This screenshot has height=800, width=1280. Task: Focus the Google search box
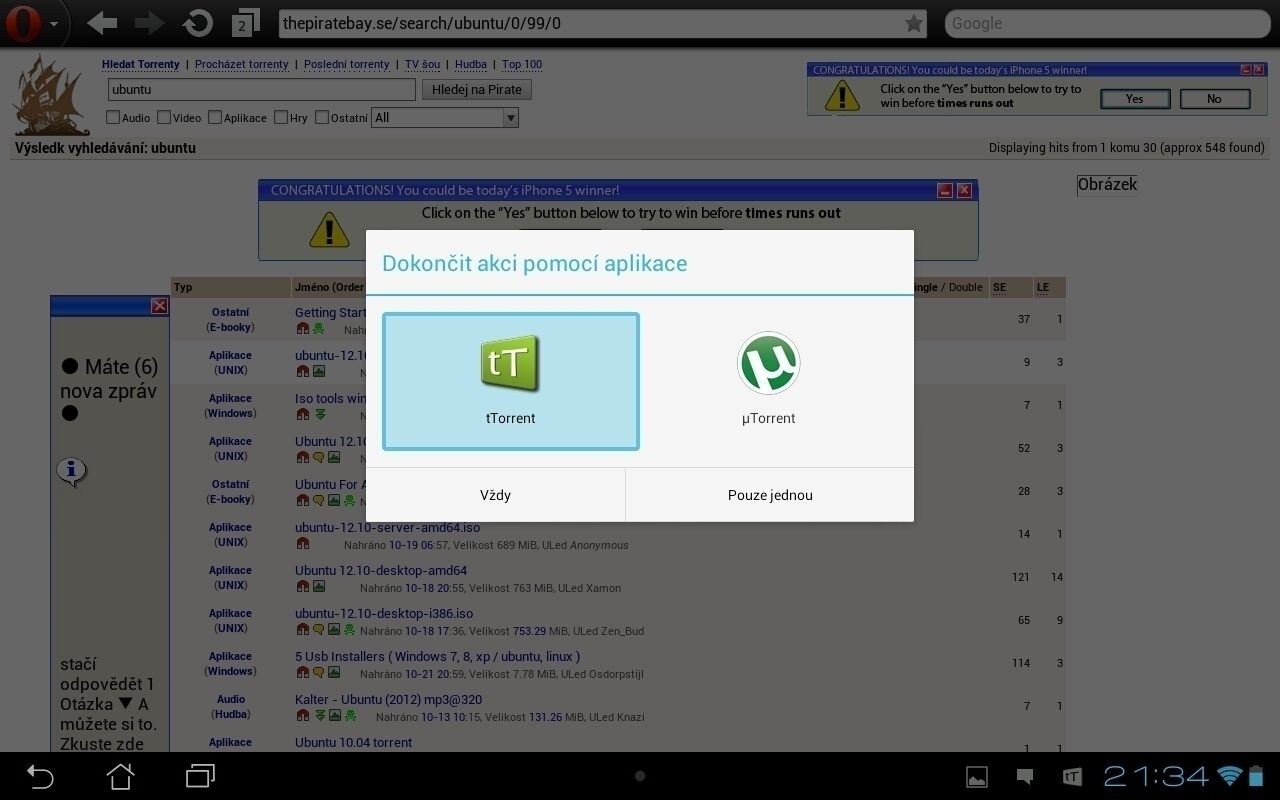coord(1107,23)
